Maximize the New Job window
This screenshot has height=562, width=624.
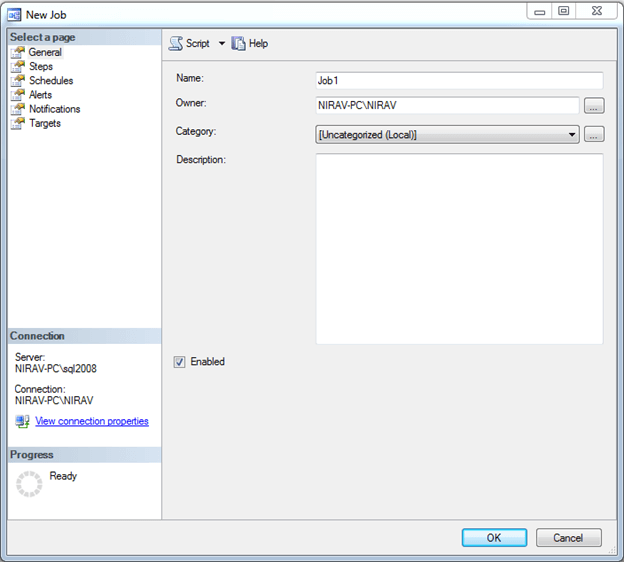(x=564, y=11)
